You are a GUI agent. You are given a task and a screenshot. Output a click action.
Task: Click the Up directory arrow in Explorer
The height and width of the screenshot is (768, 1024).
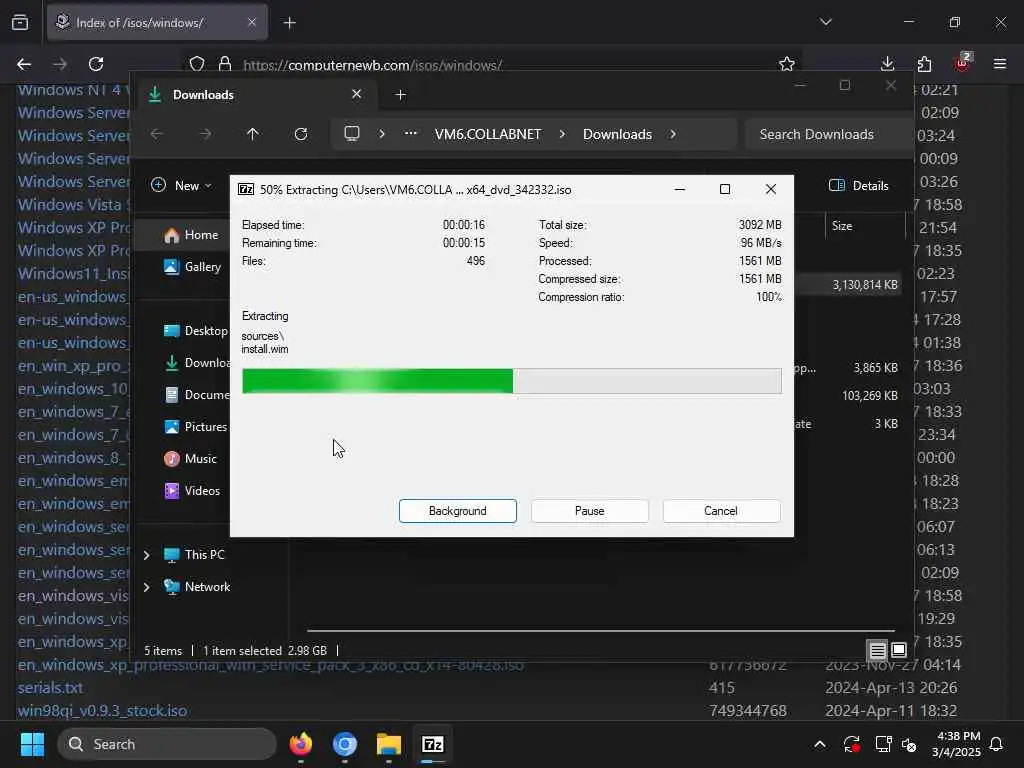point(253,134)
